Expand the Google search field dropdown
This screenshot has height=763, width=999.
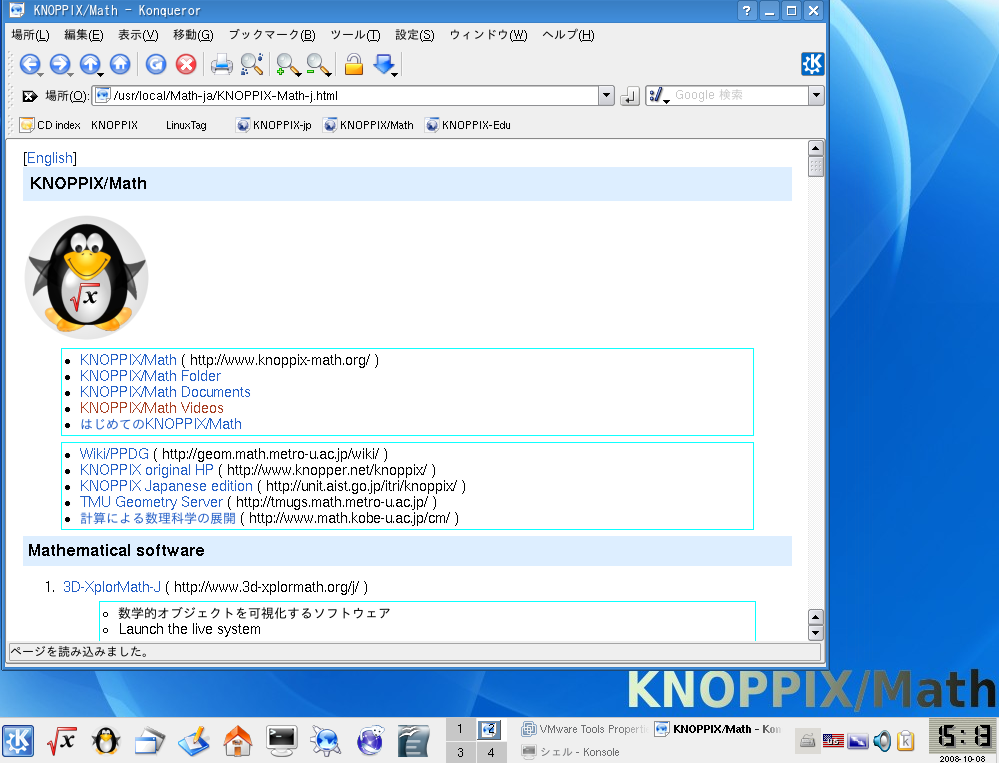[816, 96]
